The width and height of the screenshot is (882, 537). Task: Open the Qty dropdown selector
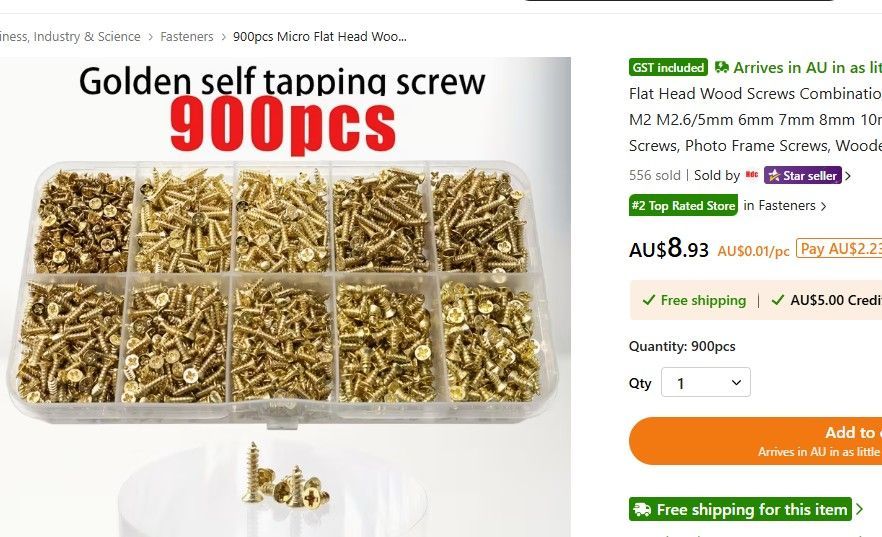coord(706,382)
